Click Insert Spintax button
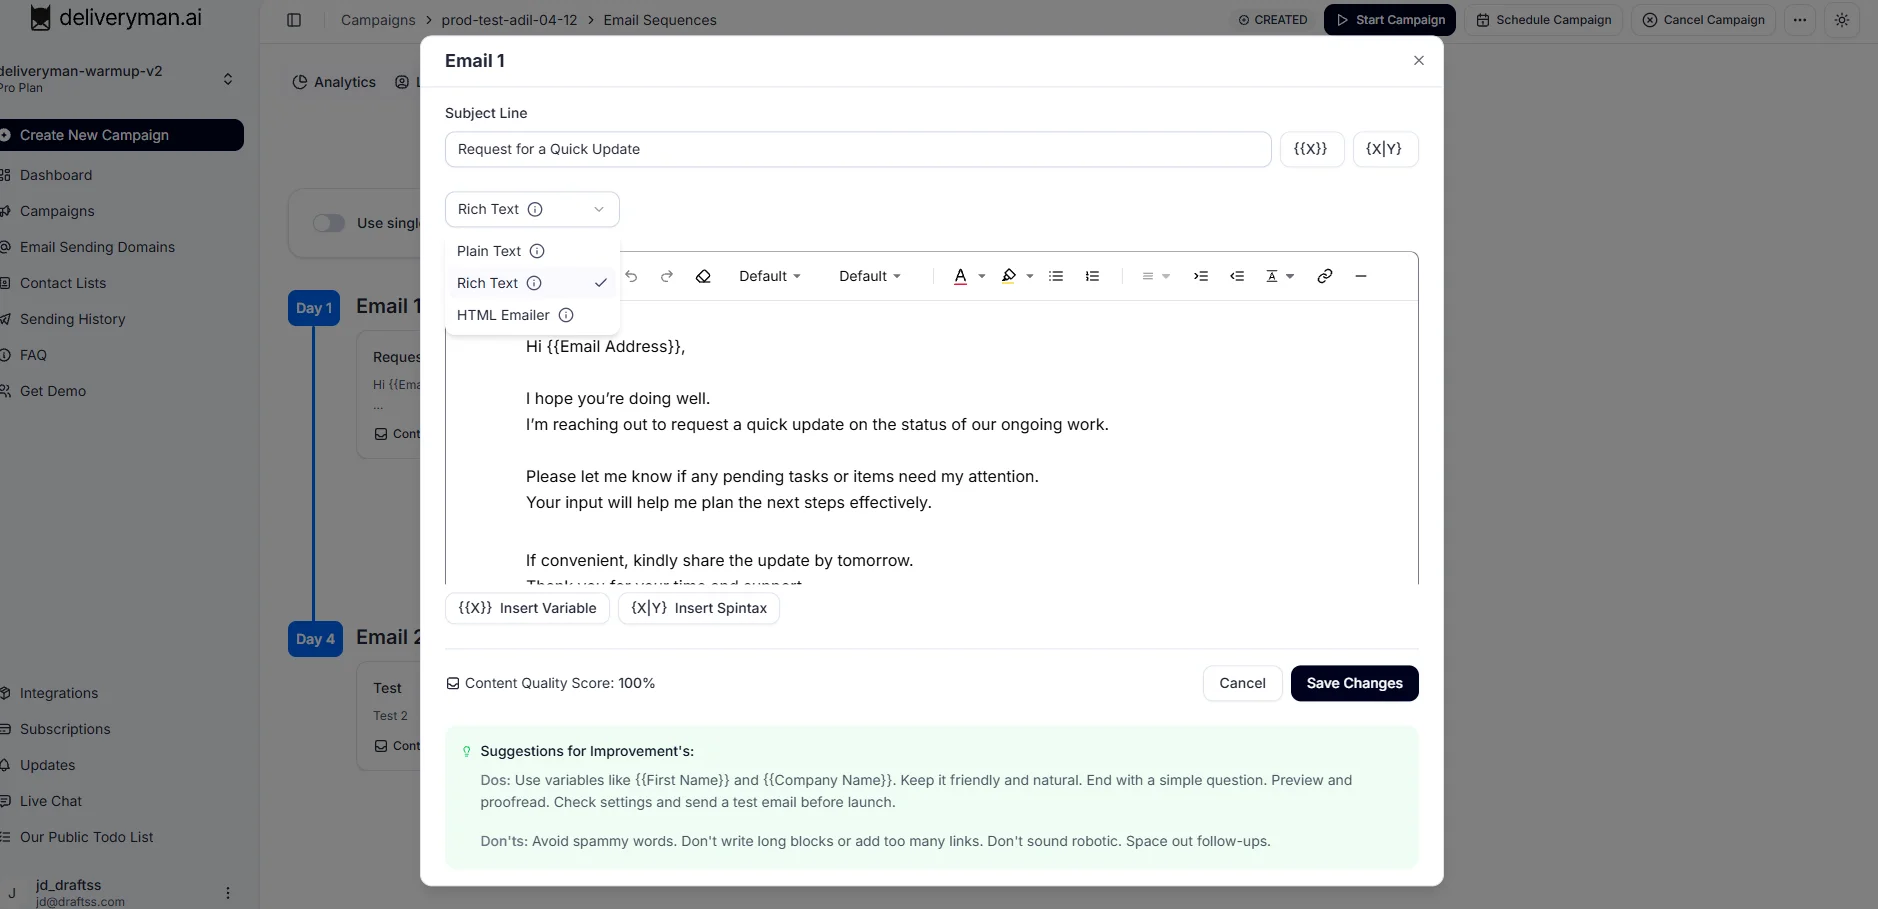 [x=699, y=608]
